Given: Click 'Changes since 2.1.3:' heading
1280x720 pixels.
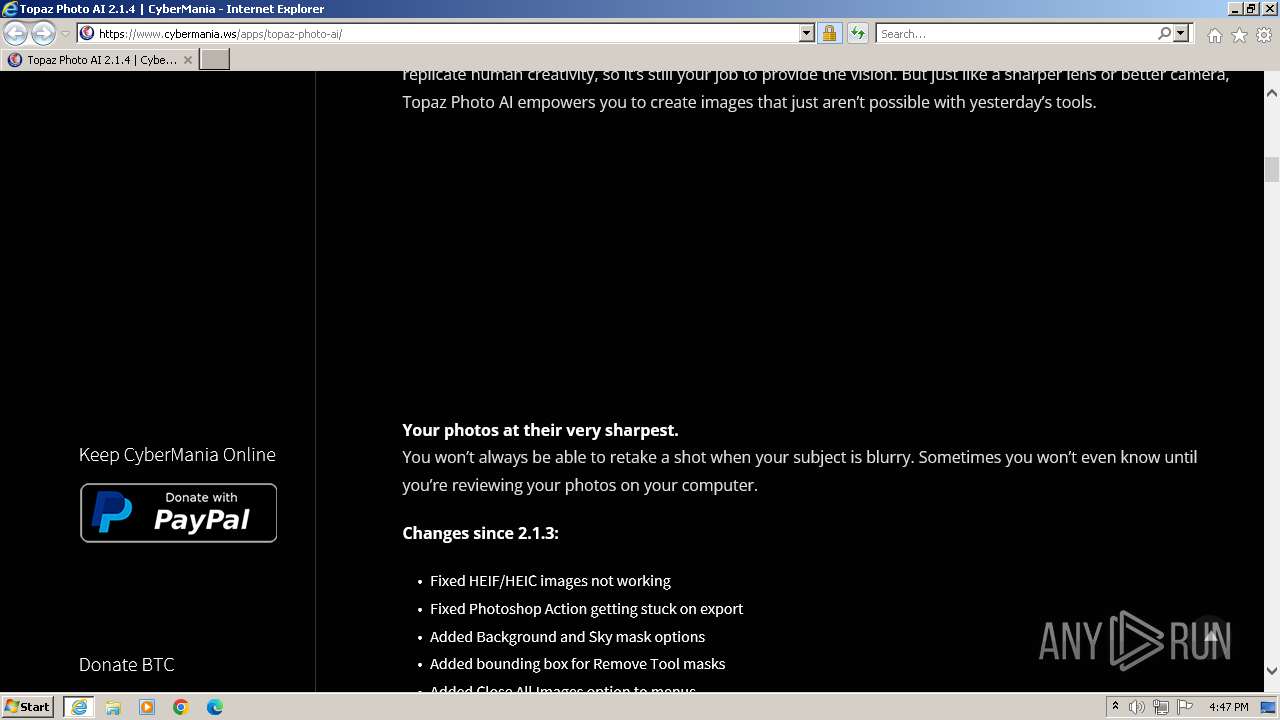Looking at the screenshot, I should 480,533.
